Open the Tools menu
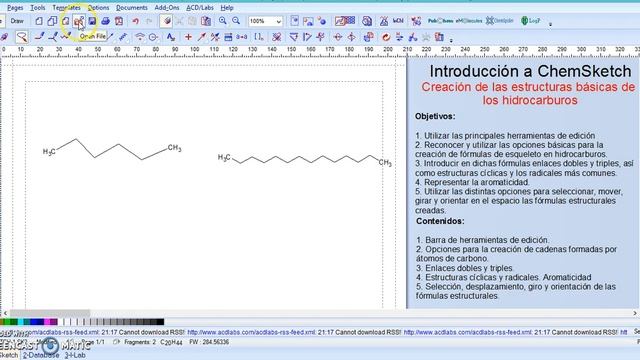 [38, 8]
